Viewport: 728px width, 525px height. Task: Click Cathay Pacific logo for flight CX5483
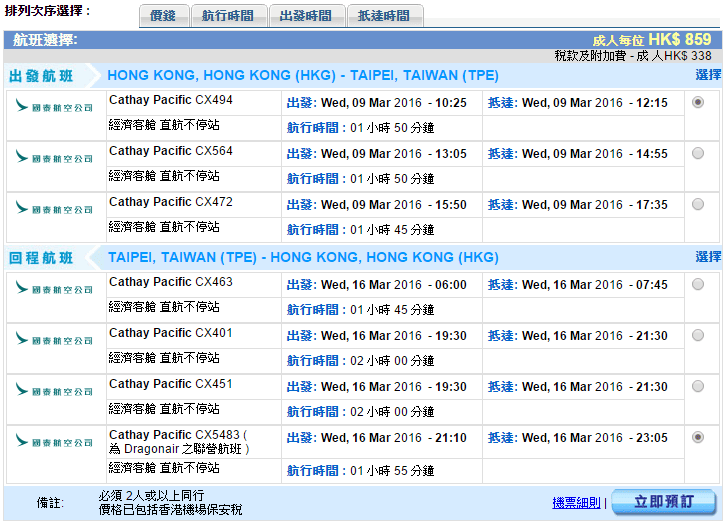click(x=55, y=441)
